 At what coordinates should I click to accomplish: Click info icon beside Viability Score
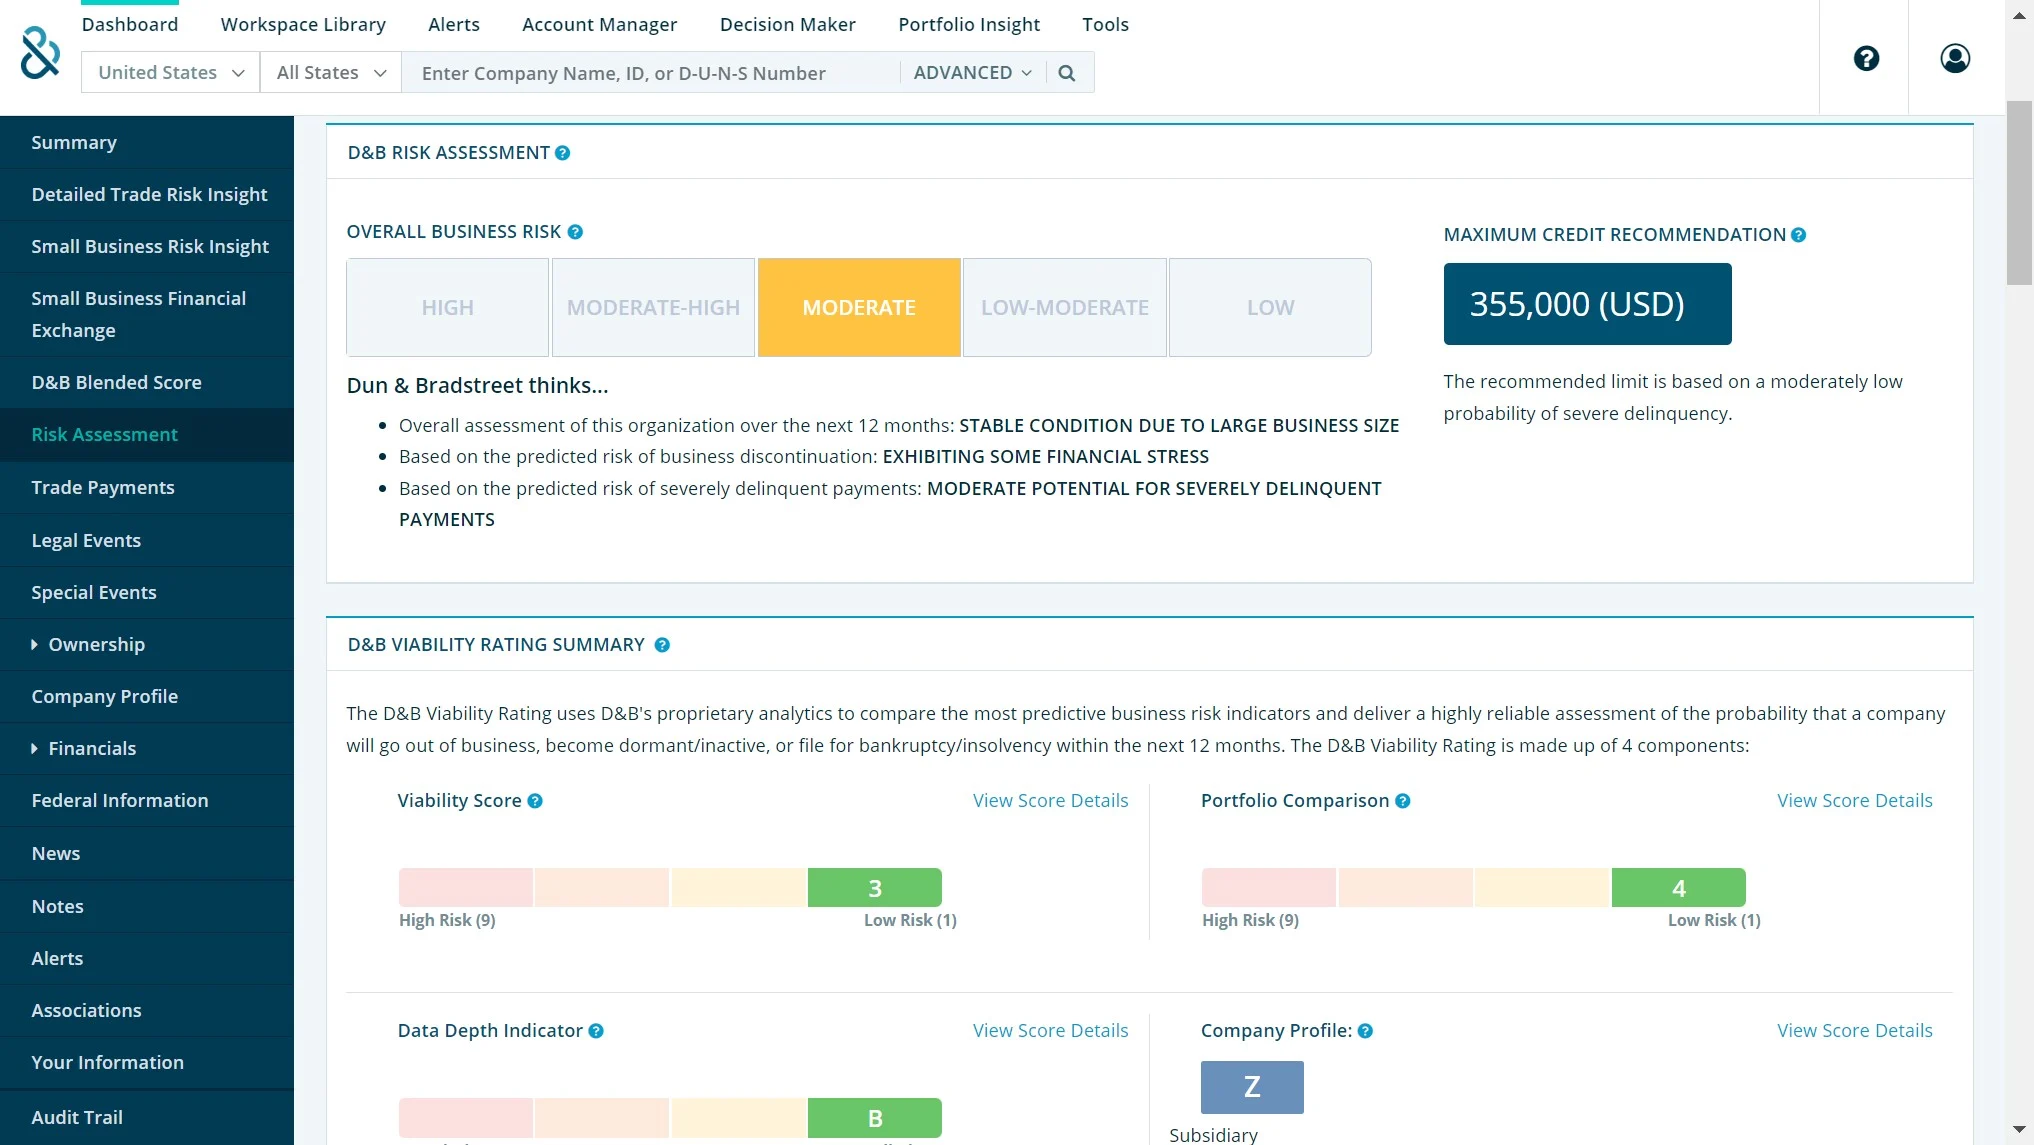(x=535, y=801)
